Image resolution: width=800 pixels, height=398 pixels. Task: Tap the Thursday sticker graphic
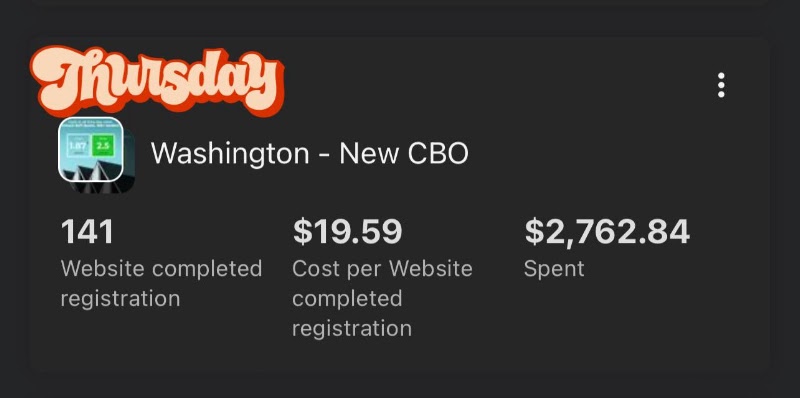[156, 80]
